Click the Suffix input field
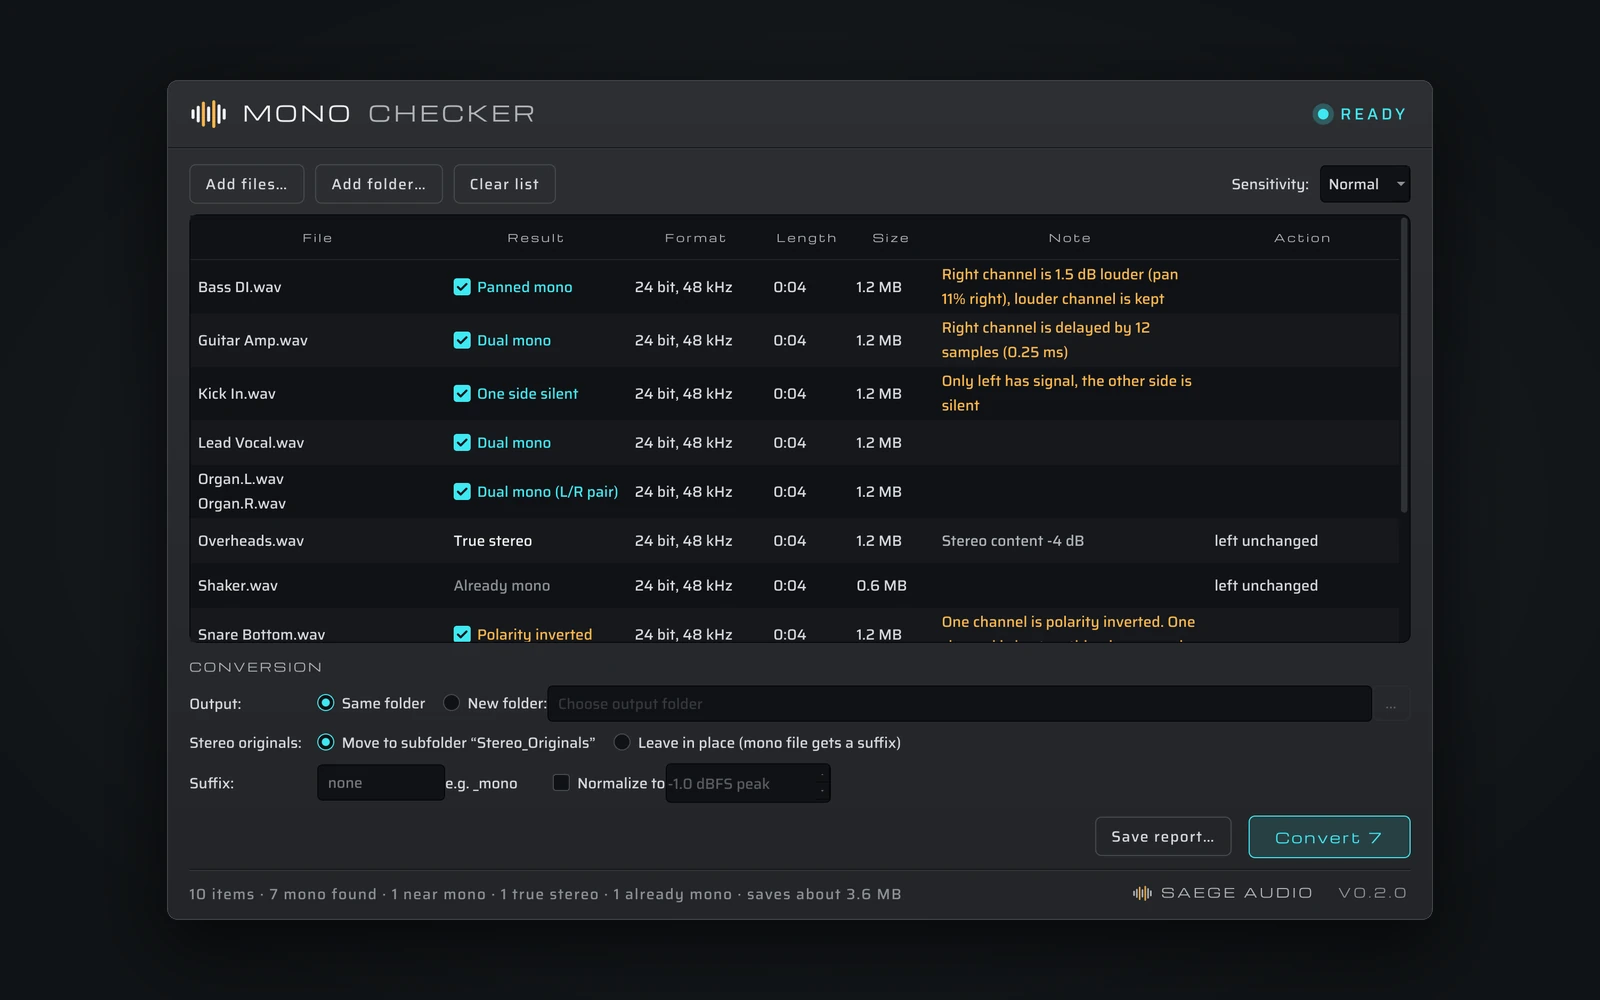The width and height of the screenshot is (1600, 1000). point(381,783)
